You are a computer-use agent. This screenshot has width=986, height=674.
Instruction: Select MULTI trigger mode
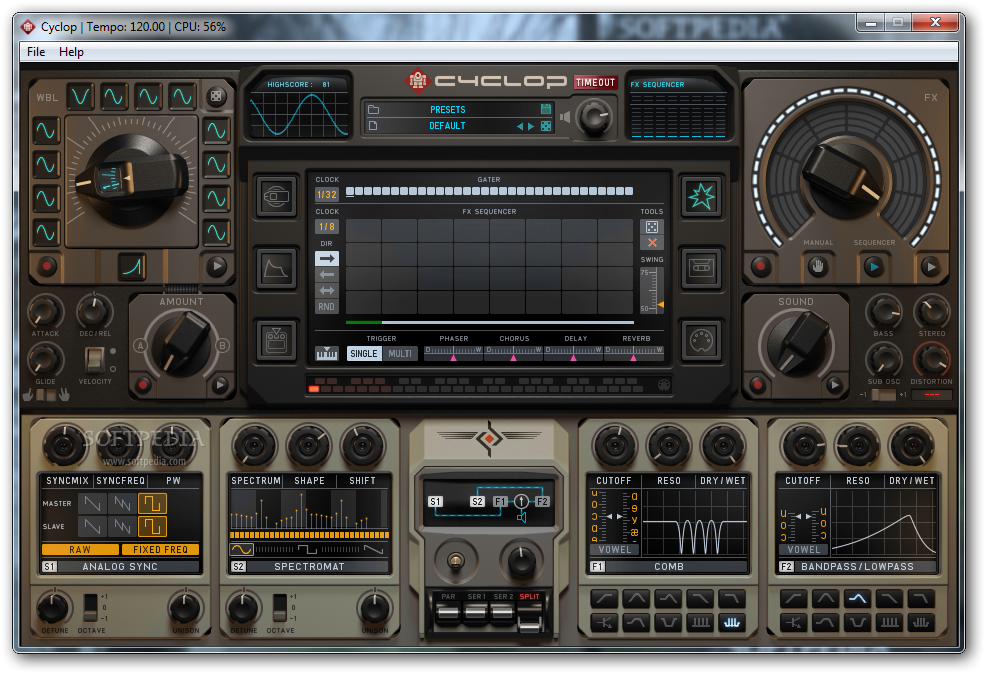click(399, 353)
